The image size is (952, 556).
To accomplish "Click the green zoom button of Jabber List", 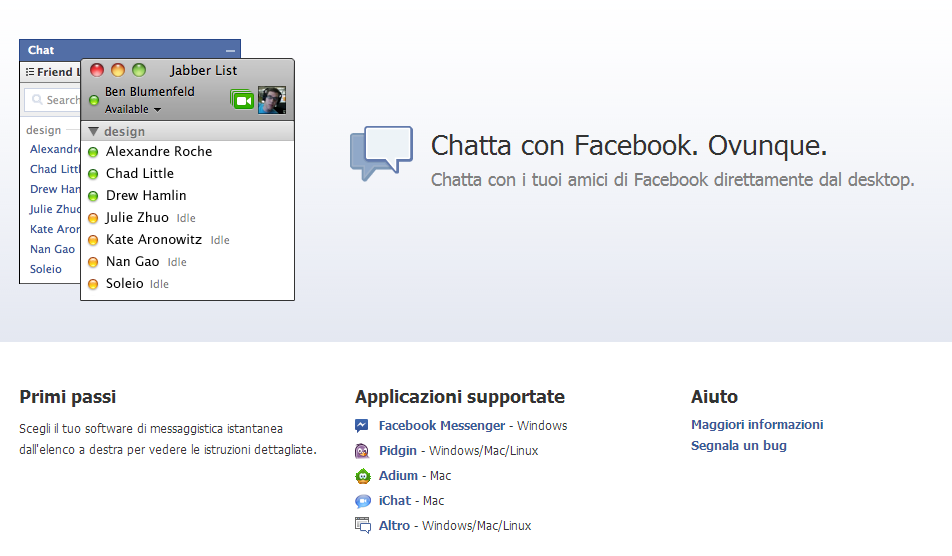I will pos(139,70).
